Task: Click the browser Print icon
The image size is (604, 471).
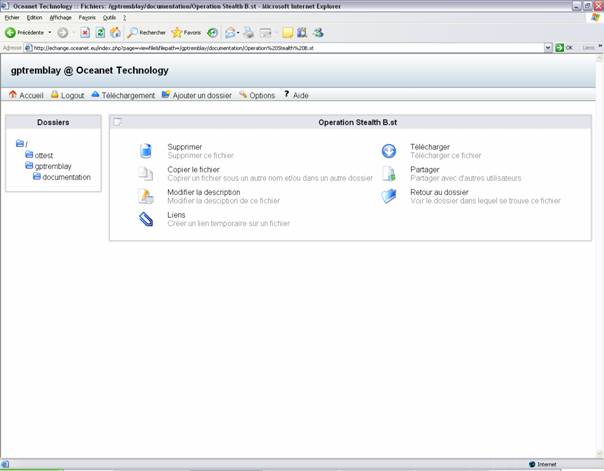Action: (248, 33)
